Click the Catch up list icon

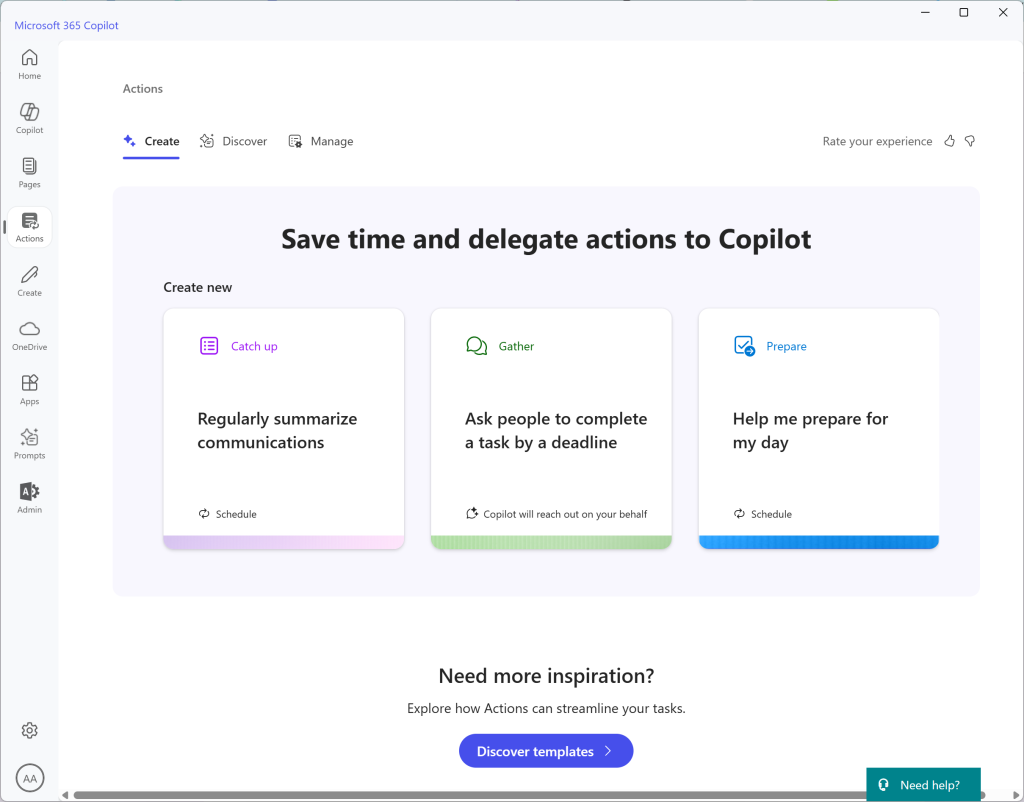point(209,345)
